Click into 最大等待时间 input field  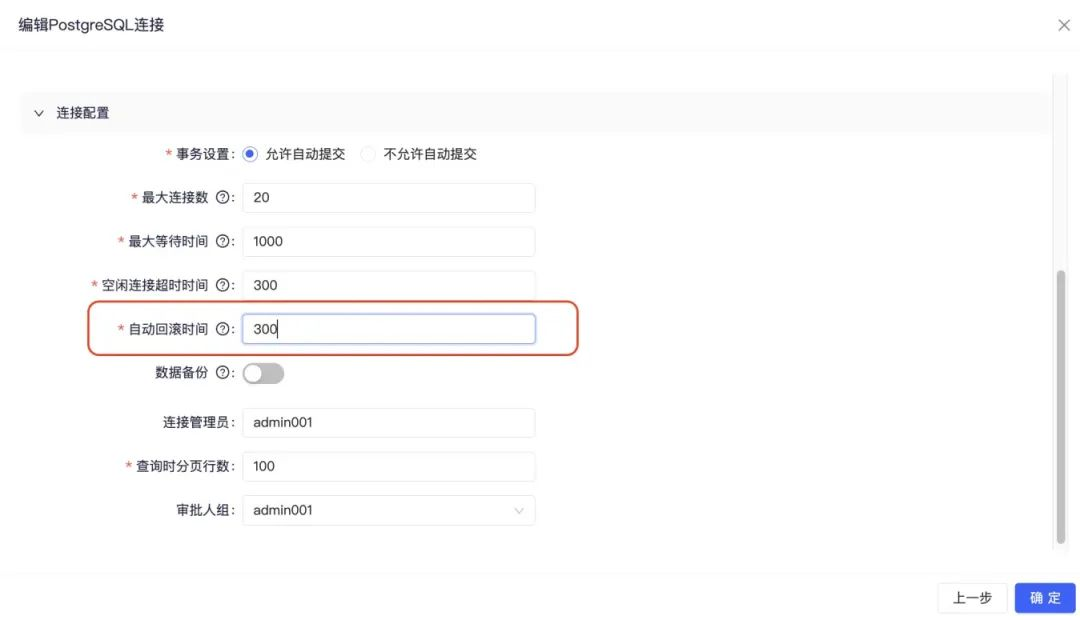click(388, 242)
